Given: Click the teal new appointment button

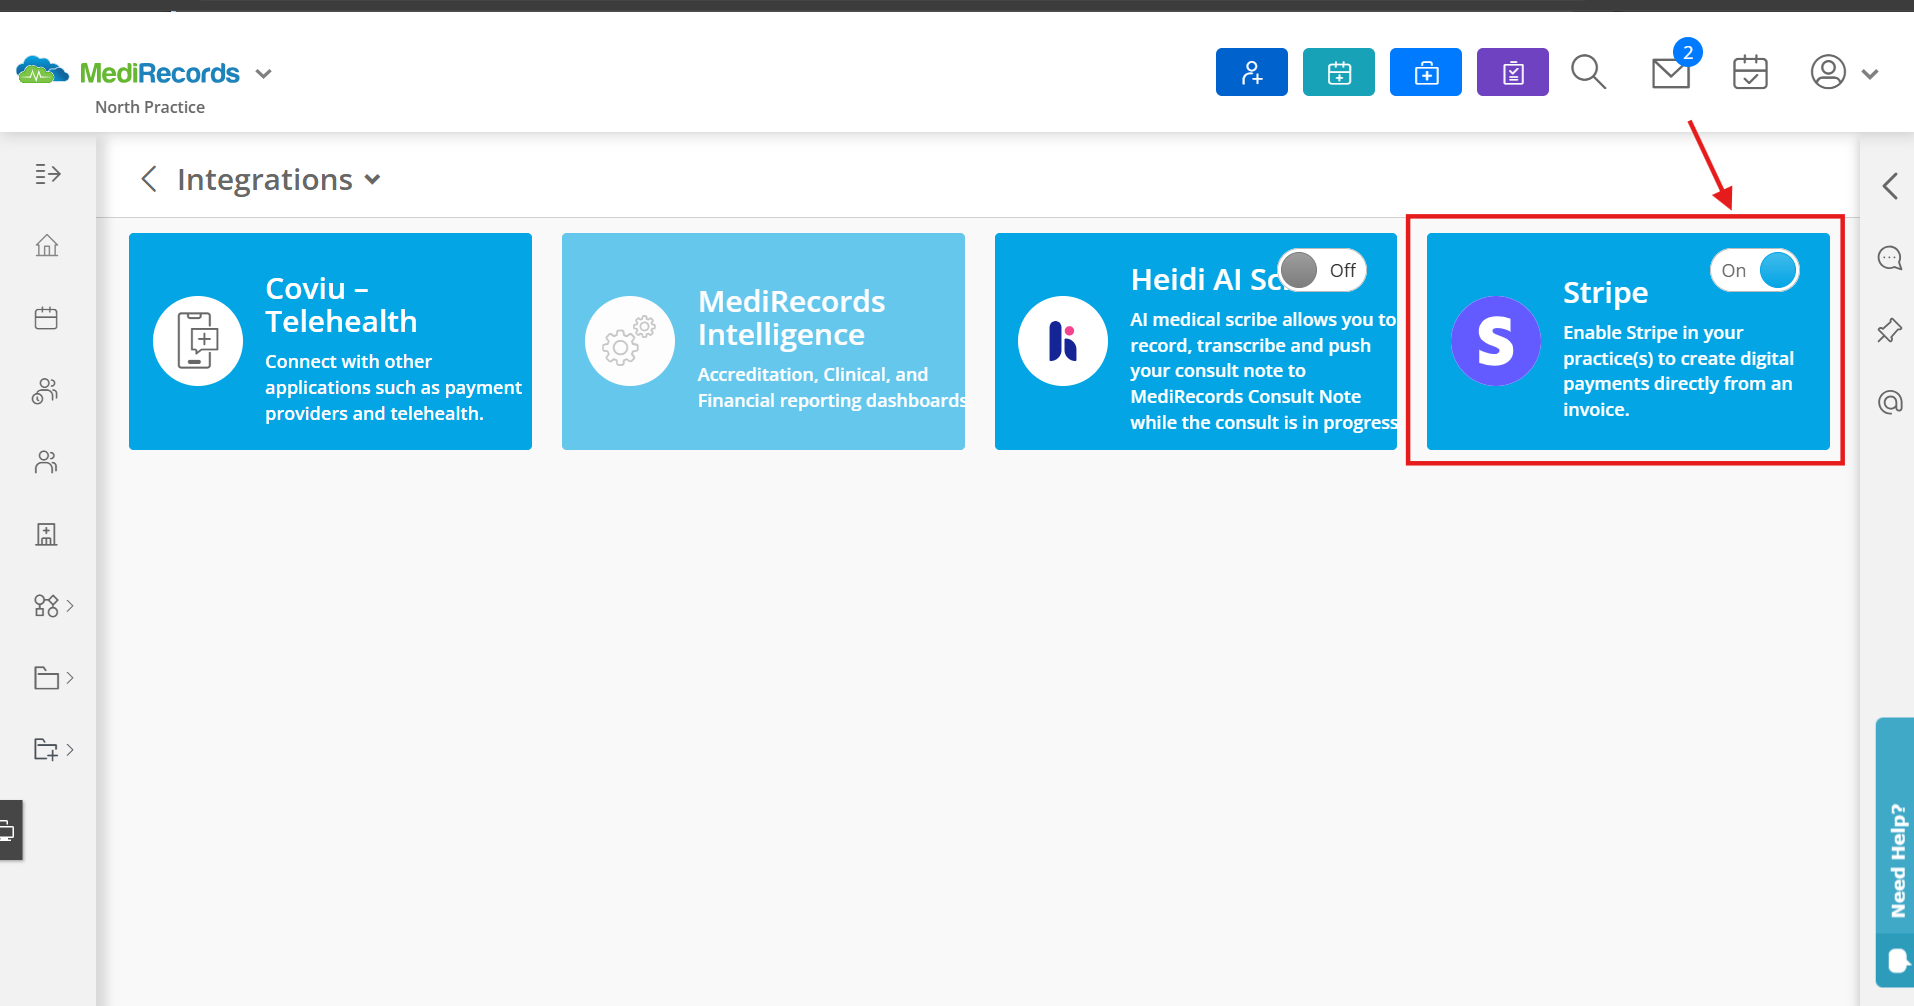Looking at the screenshot, I should click(x=1338, y=72).
